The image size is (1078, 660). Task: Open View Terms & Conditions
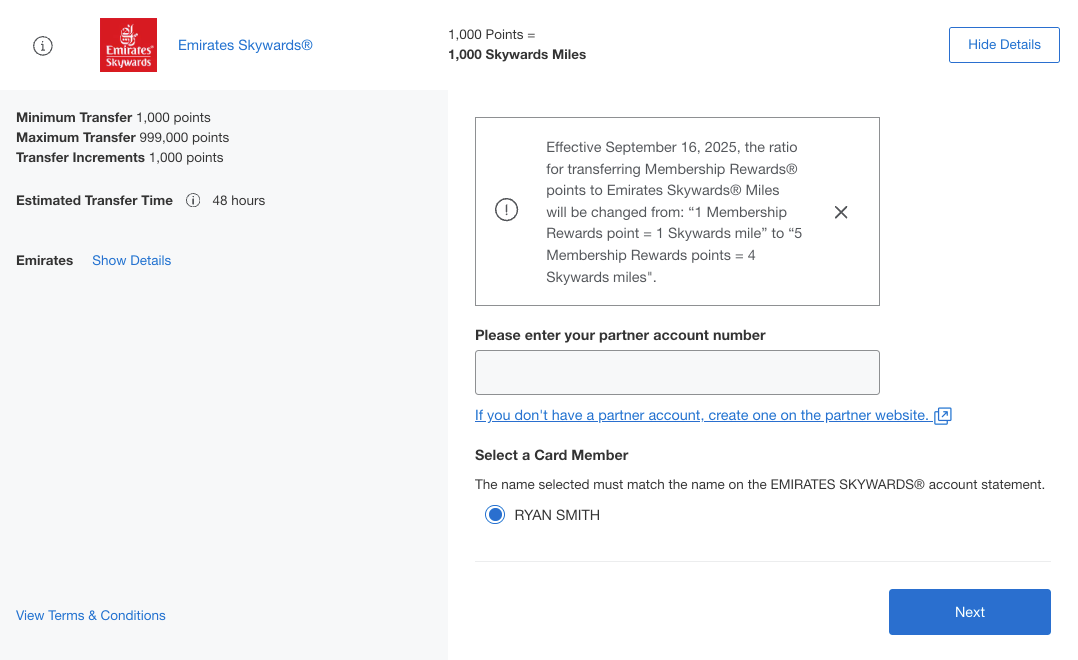91,615
